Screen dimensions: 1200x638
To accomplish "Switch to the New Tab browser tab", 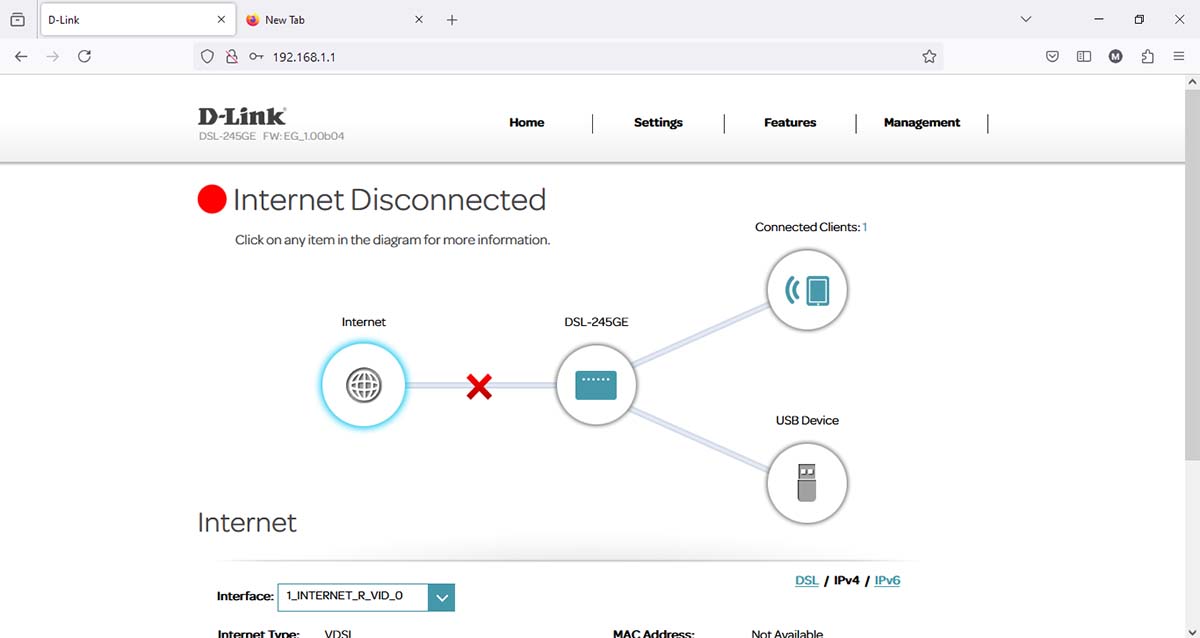I will [x=318, y=20].
